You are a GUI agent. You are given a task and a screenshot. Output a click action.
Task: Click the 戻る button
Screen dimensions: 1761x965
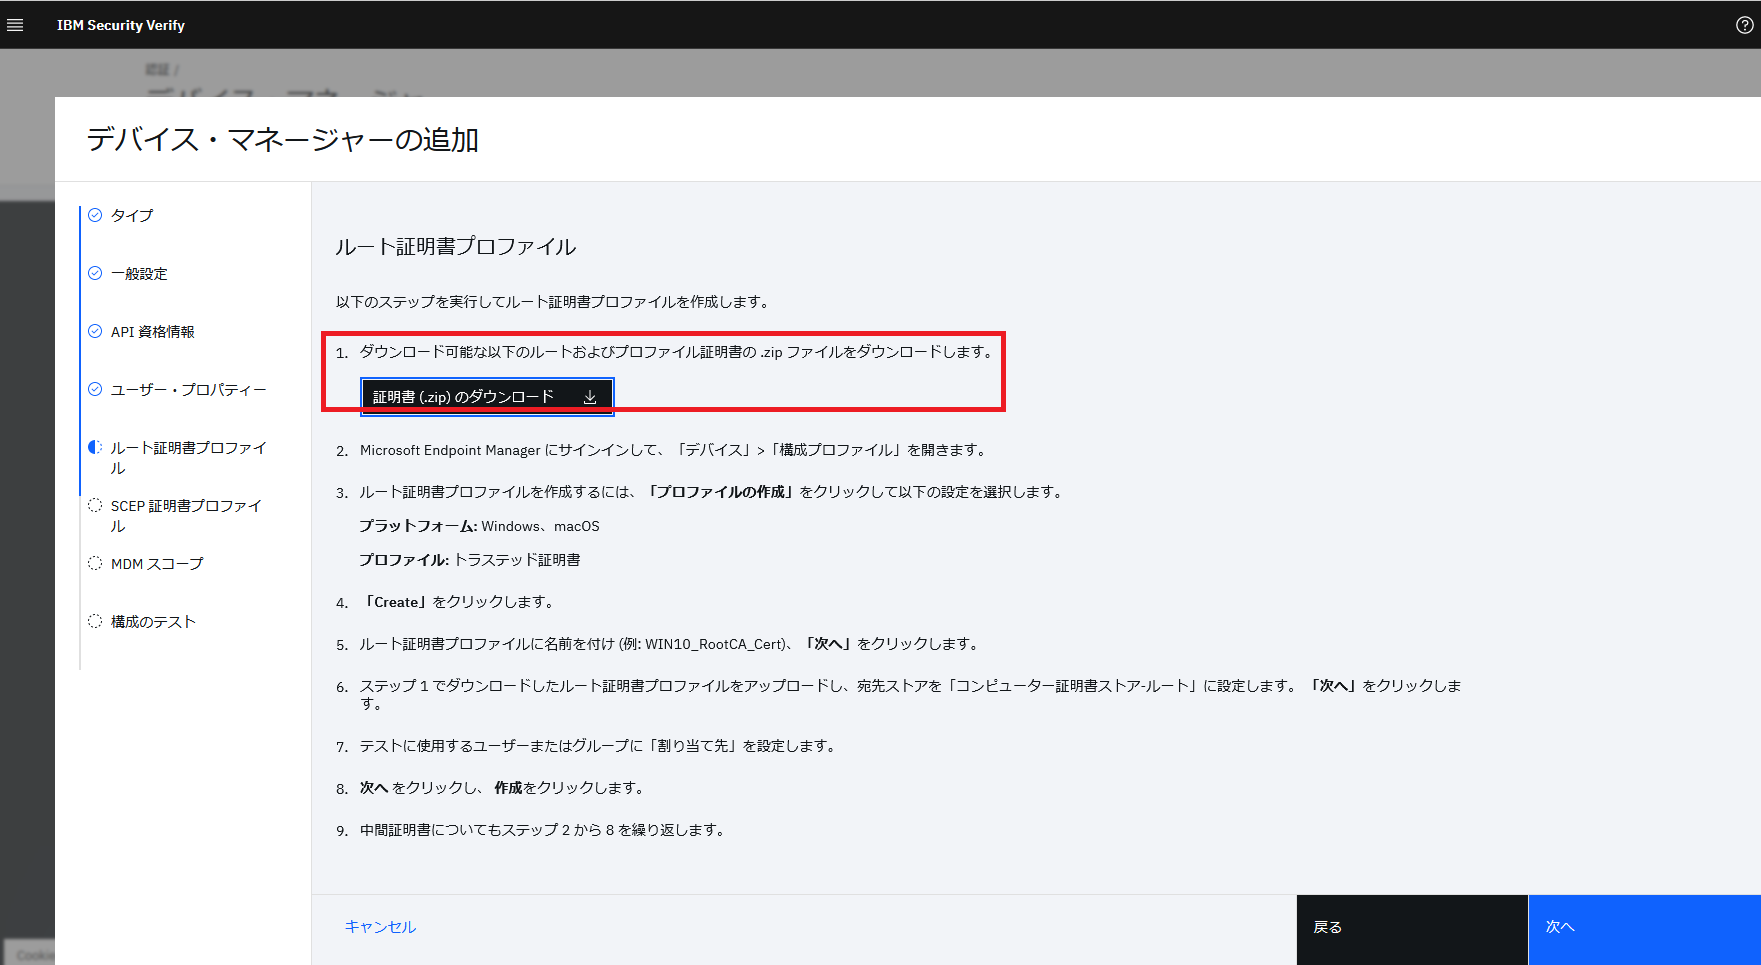click(x=1412, y=929)
